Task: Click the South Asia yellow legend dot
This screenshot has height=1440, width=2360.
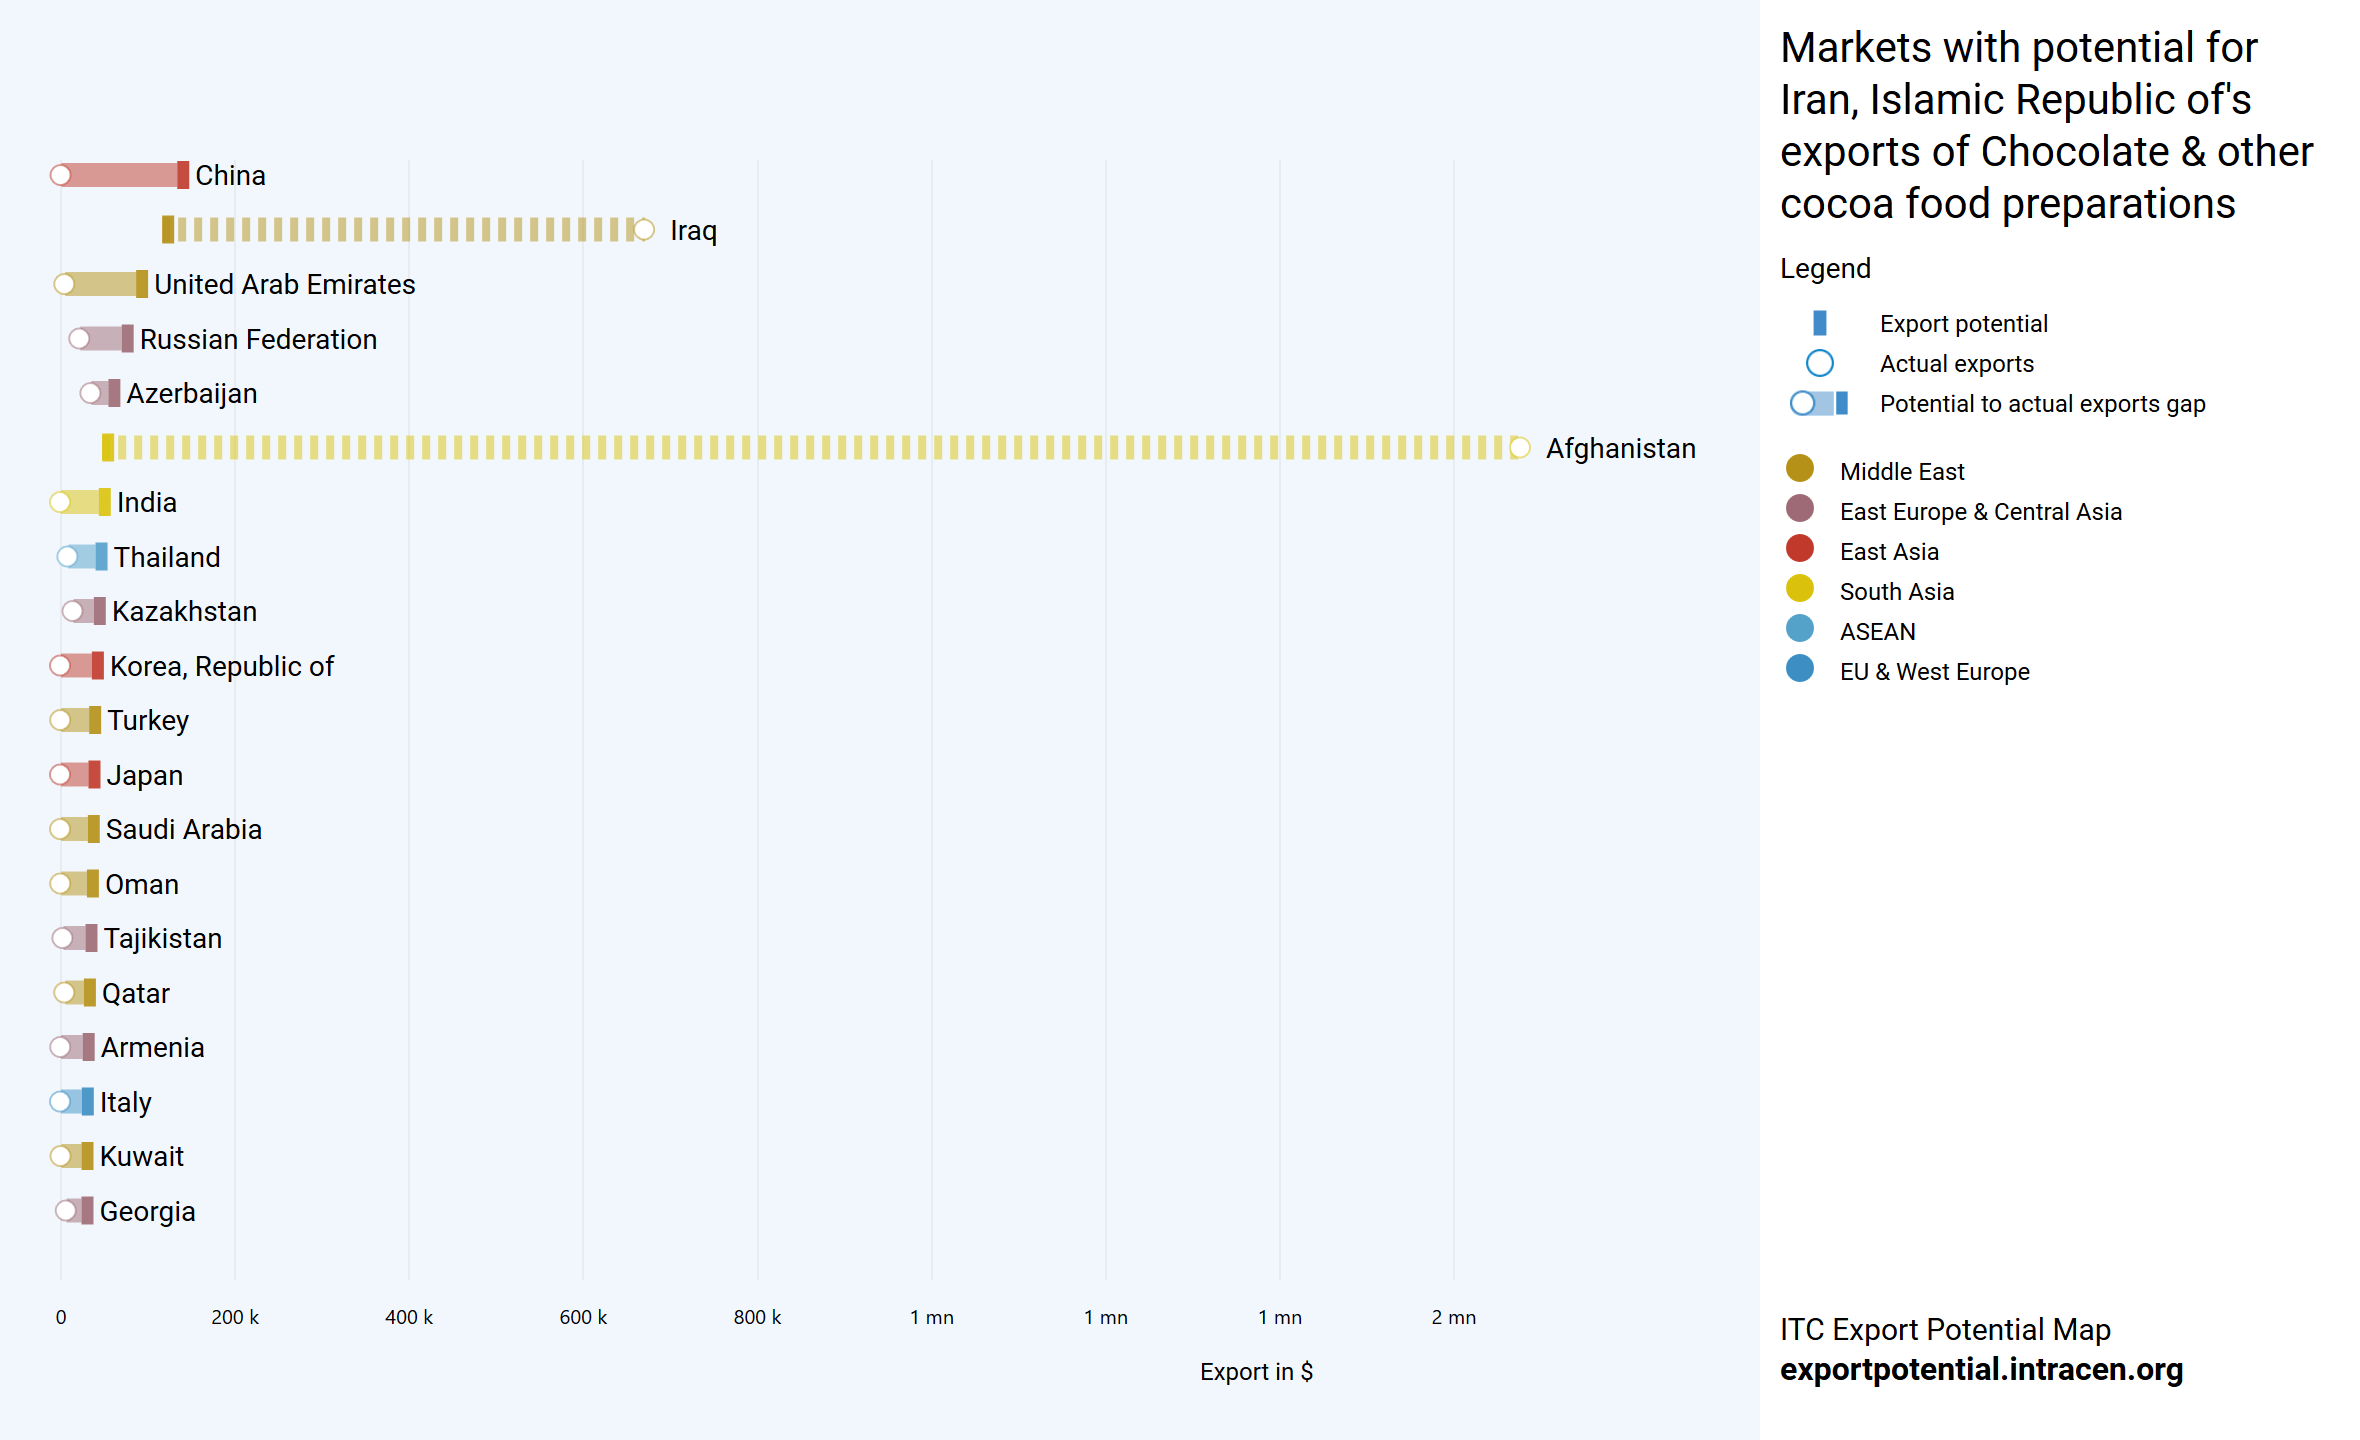Action: coord(1799,589)
